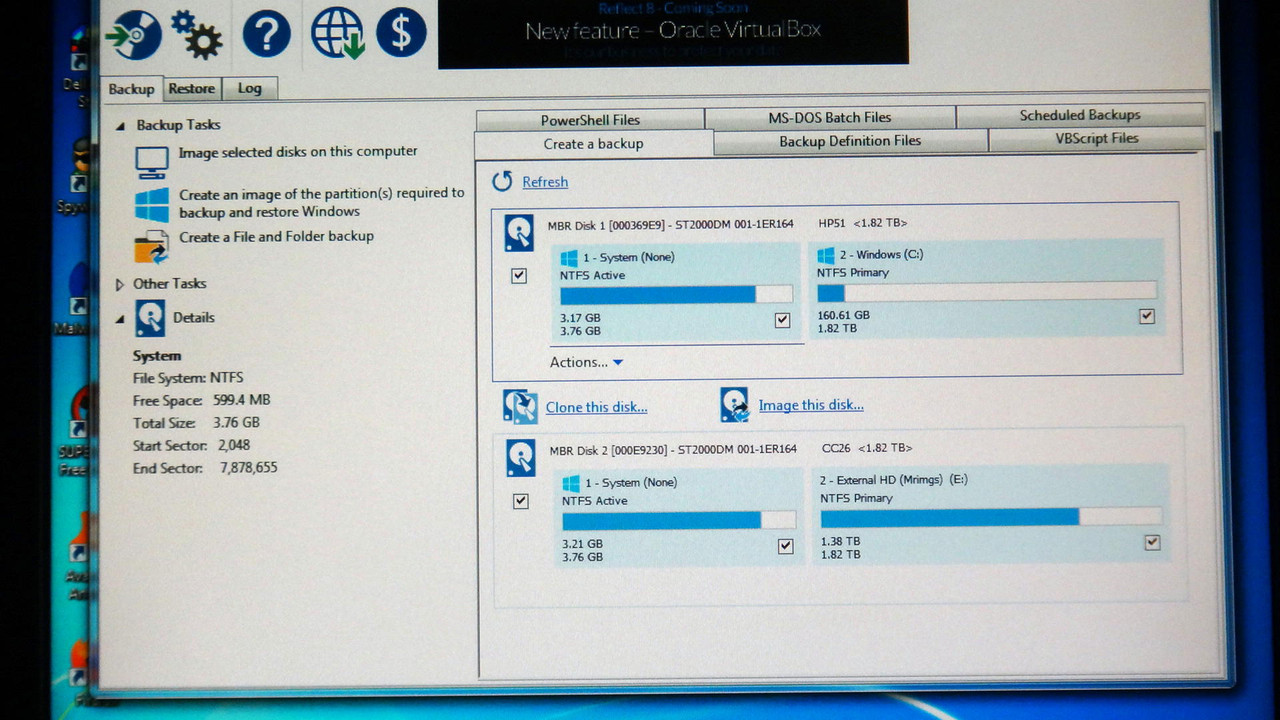Click the Clone this disk icon
This screenshot has height=720, width=1280.
520,407
